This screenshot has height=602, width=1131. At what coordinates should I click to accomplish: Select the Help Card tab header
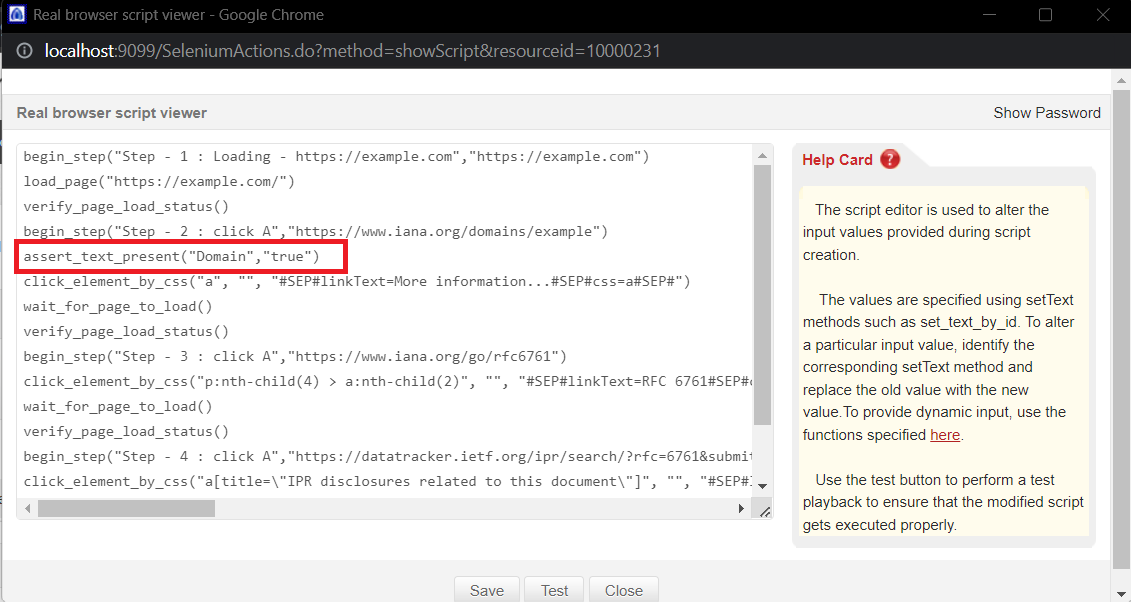pyautogui.click(x=838, y=160)
